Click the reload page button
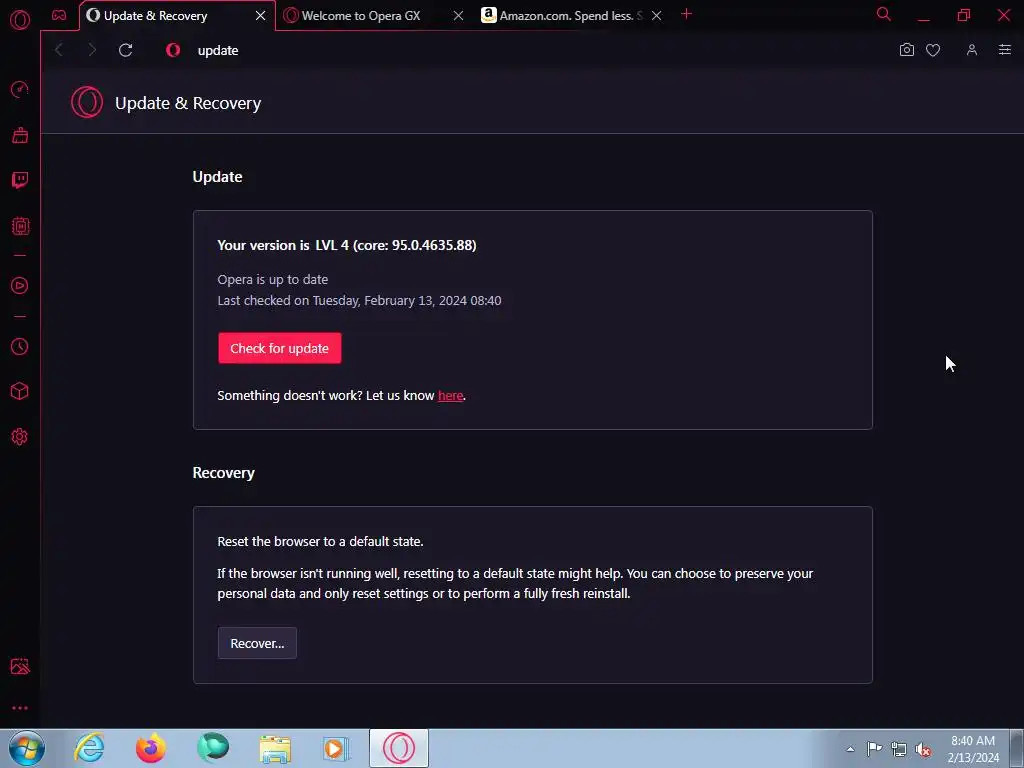The image size is (1024, 768). (125, 50)
